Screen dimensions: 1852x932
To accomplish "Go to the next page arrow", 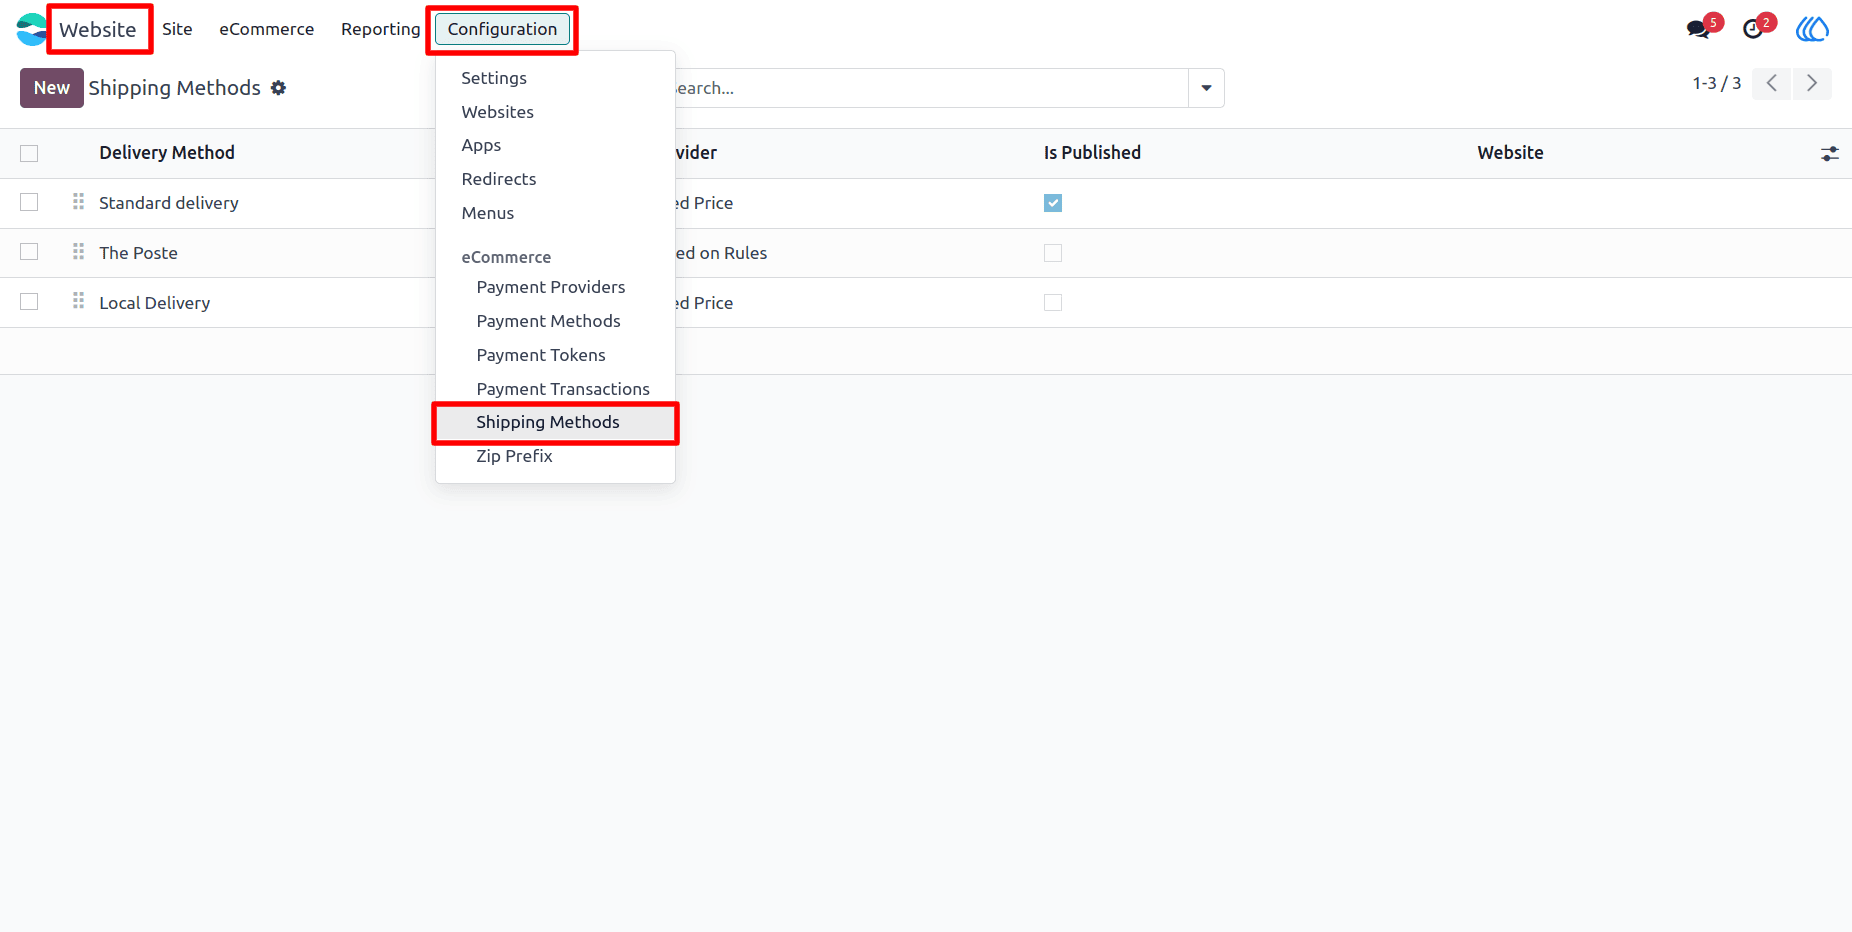I will pyautogui.click(x=1812, y=83).
